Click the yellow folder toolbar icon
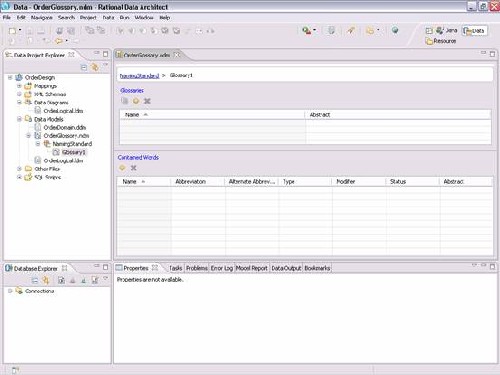Image resolution: width=500 pixels, height=375 pixels. 370,31
